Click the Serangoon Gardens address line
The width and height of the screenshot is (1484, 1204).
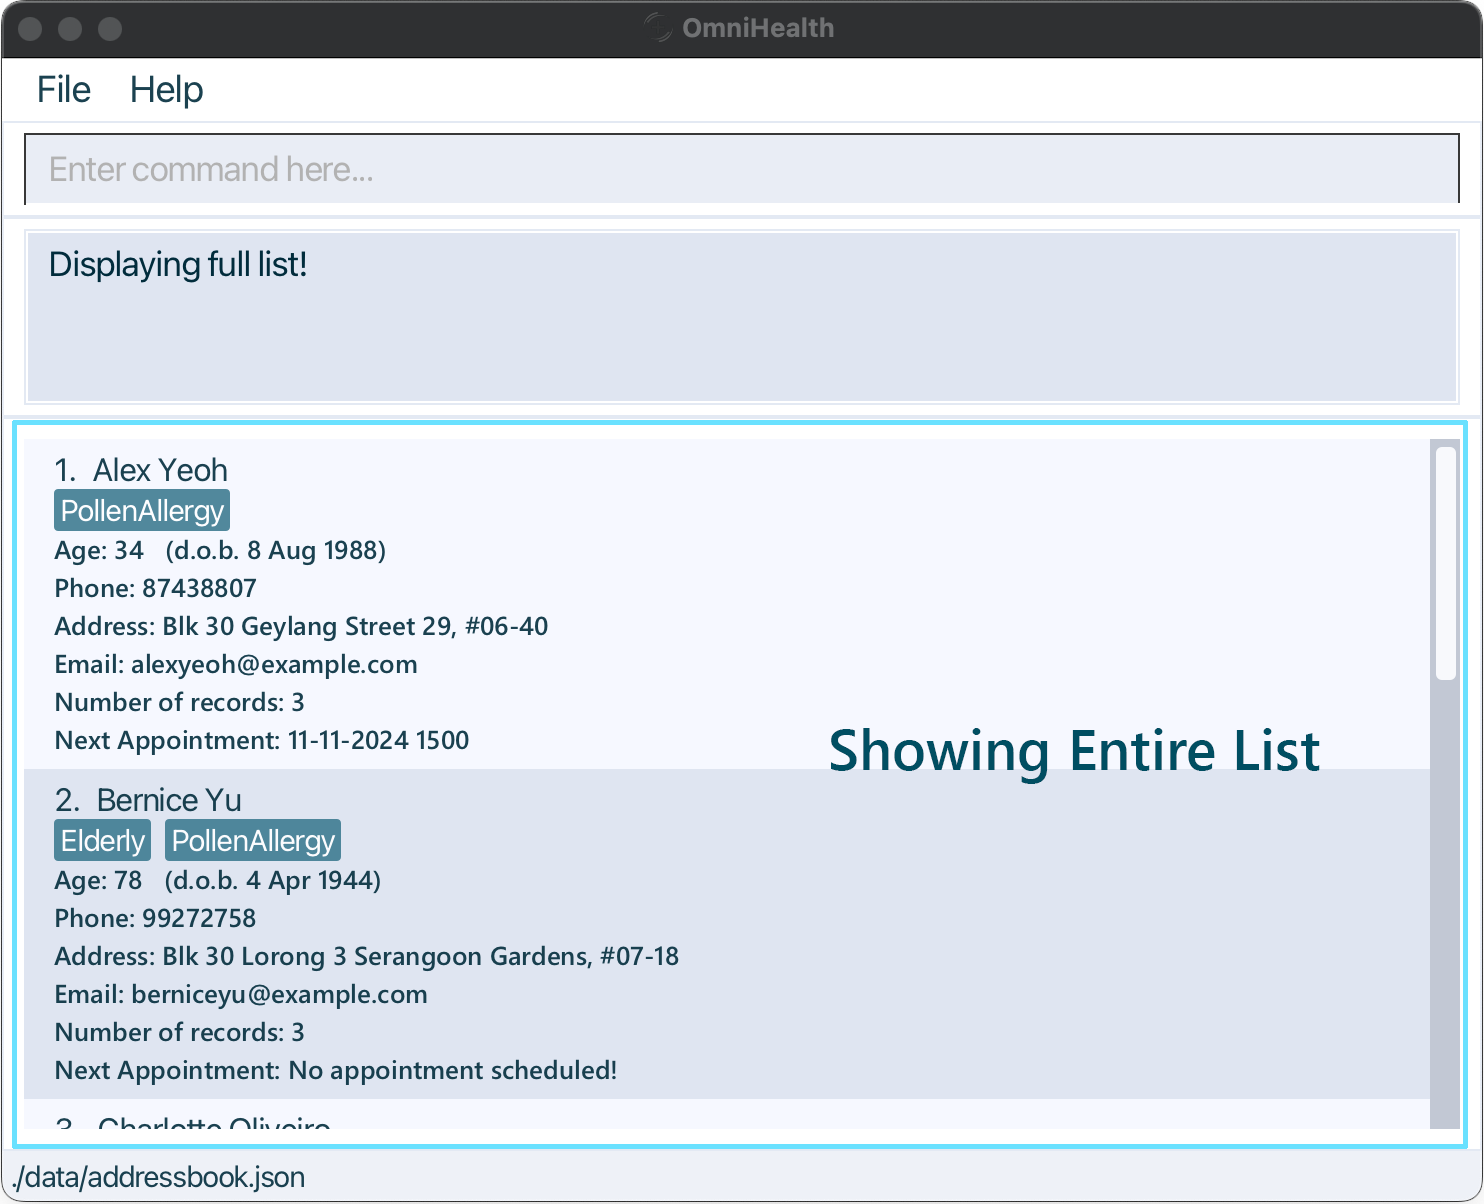[367, 956]
